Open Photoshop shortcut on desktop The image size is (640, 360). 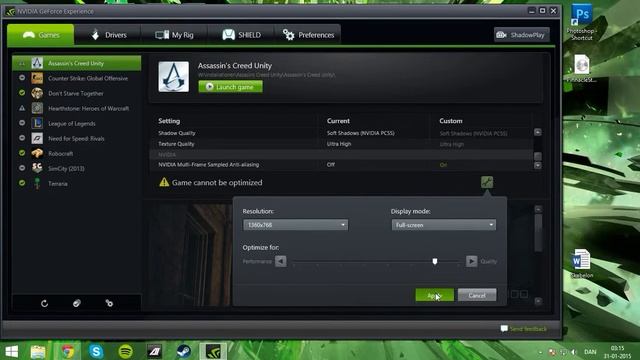click(582, 22)
